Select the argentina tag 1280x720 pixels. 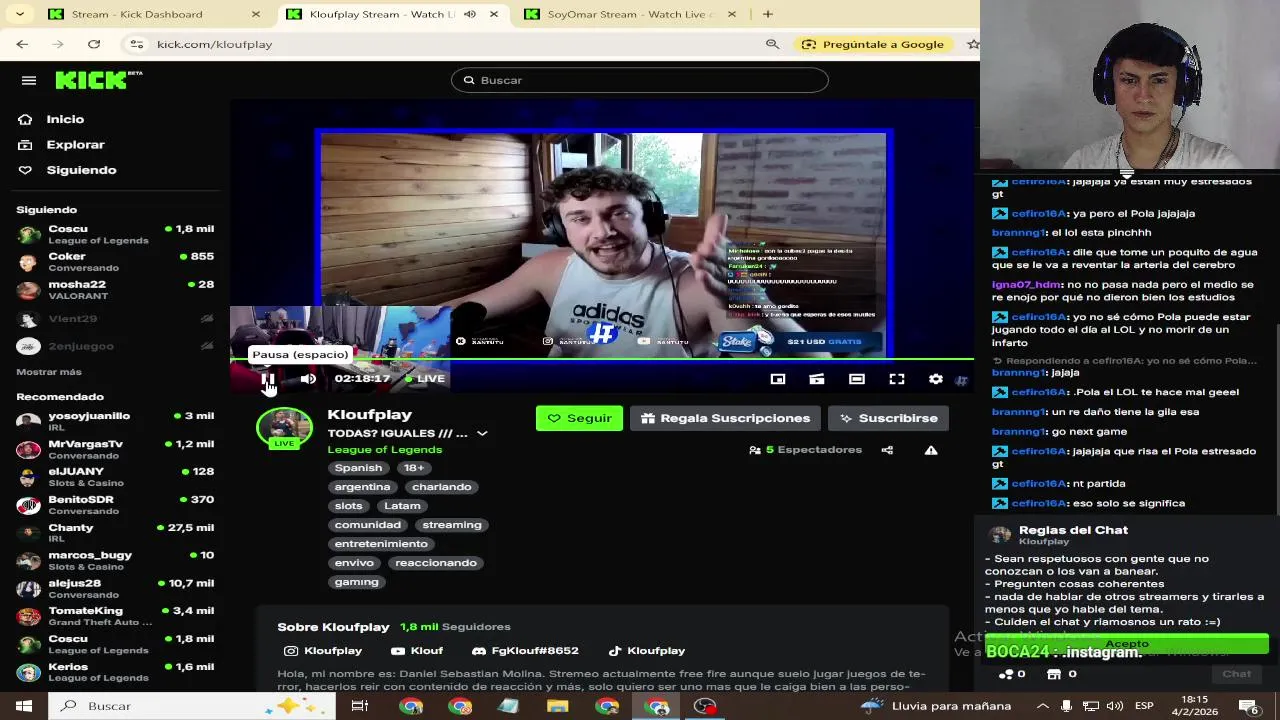[362, 487]
